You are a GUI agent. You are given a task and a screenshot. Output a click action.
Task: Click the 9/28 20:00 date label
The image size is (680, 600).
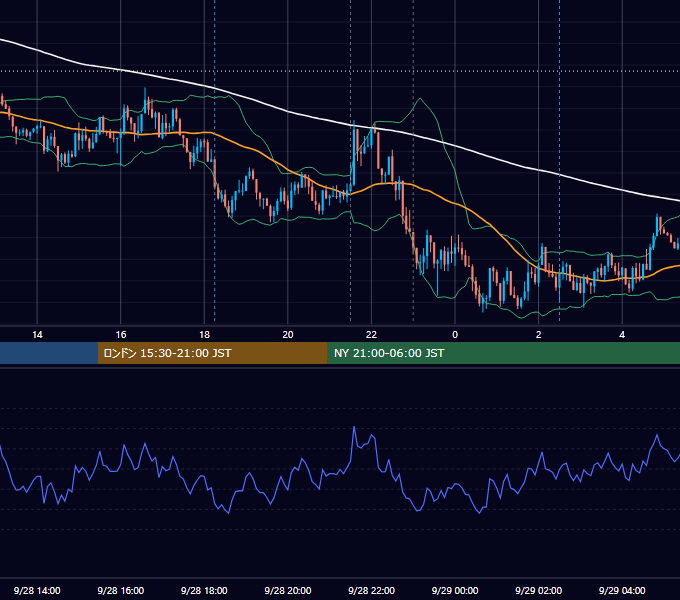288,590
